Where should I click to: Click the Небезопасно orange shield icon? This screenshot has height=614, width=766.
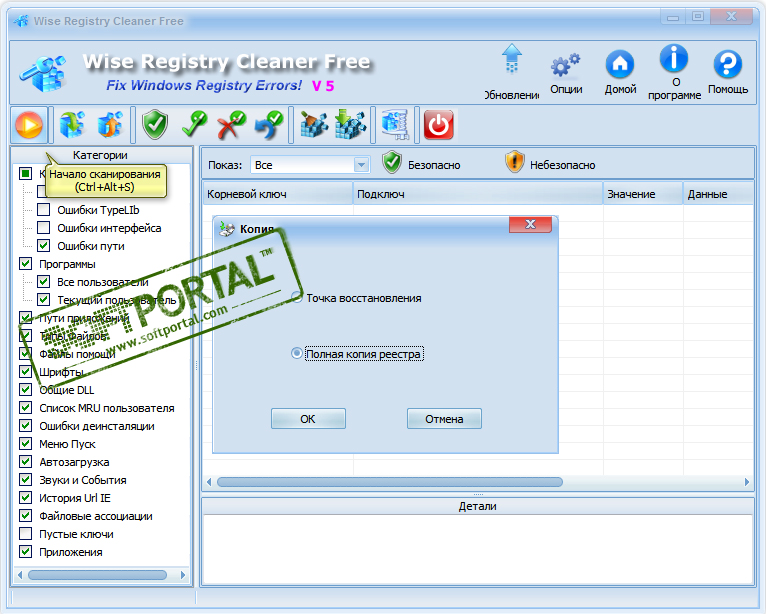tap(514, 163)
